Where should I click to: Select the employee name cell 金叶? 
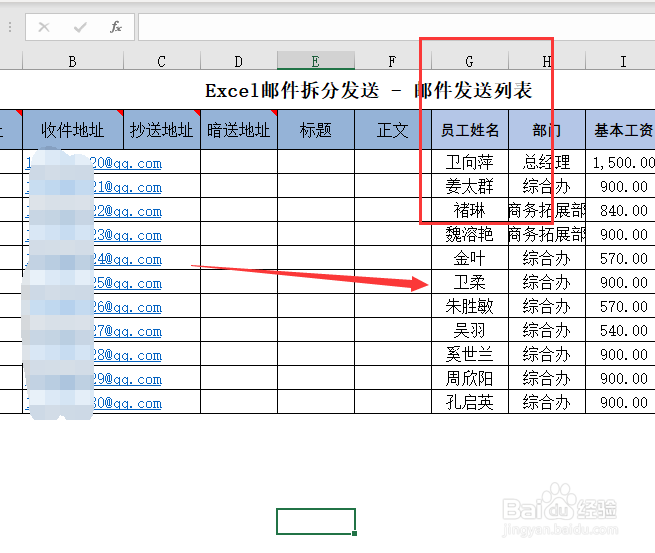(x=470, y=258)
